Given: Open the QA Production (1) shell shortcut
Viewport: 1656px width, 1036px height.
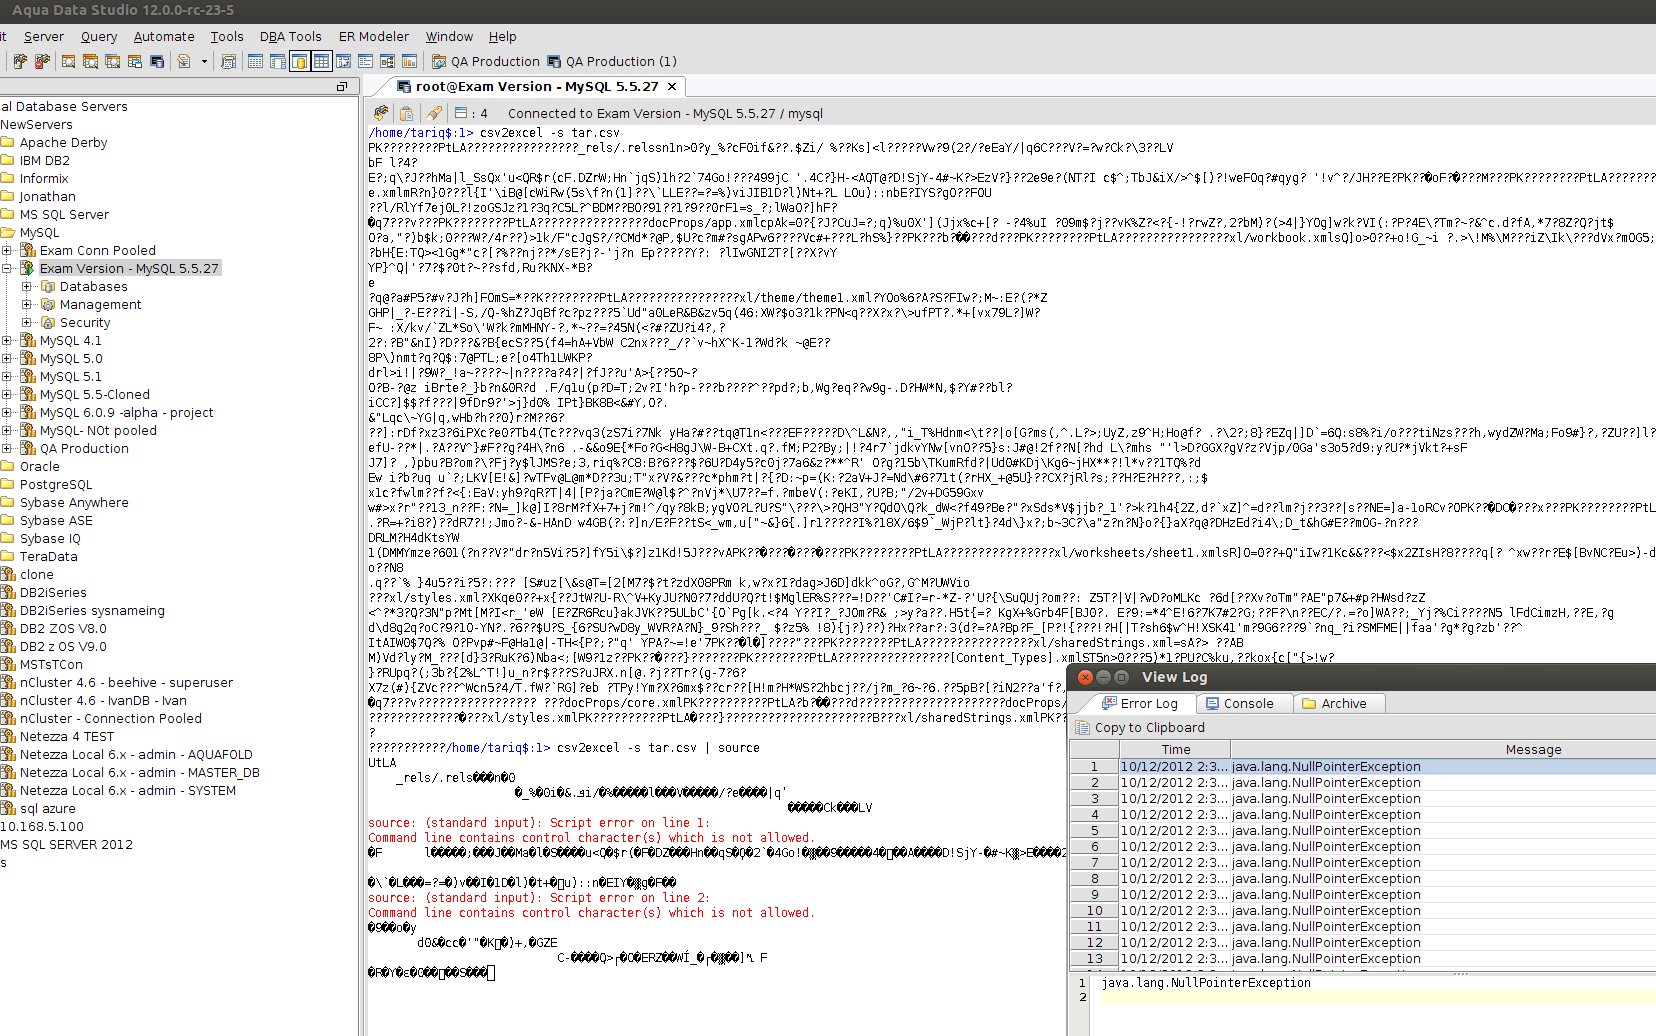Looking at the screenshot, I should 612,61.
